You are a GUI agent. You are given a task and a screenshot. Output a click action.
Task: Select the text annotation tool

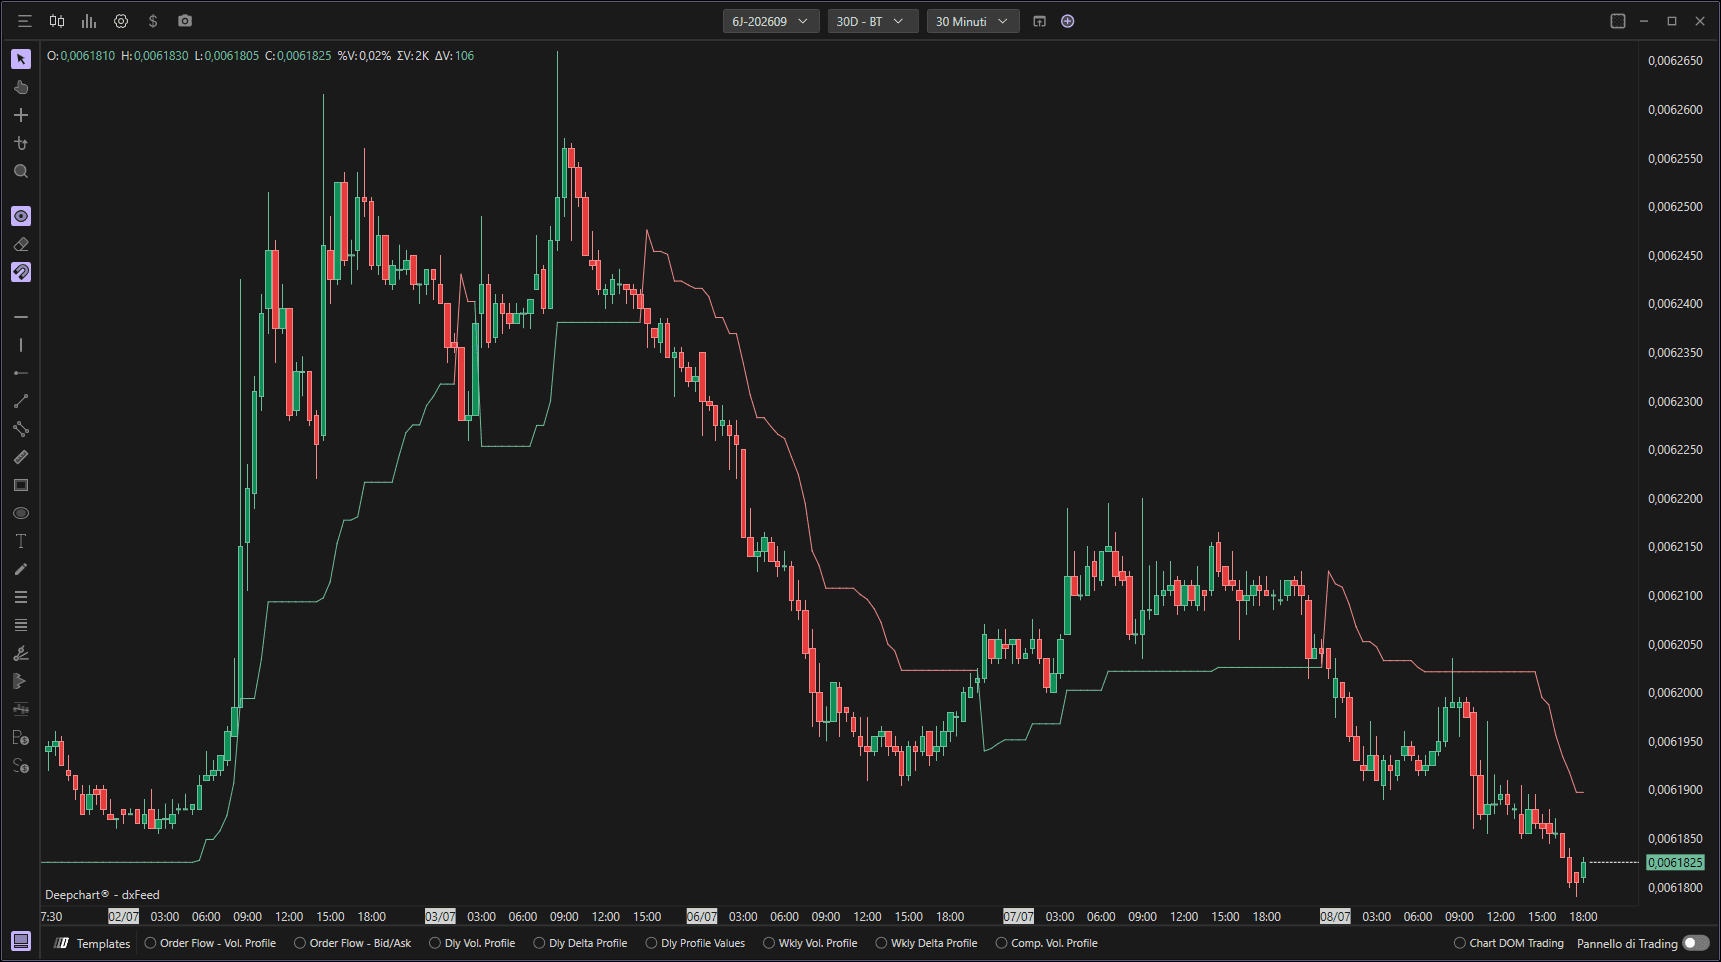click(x=21, y=541)
